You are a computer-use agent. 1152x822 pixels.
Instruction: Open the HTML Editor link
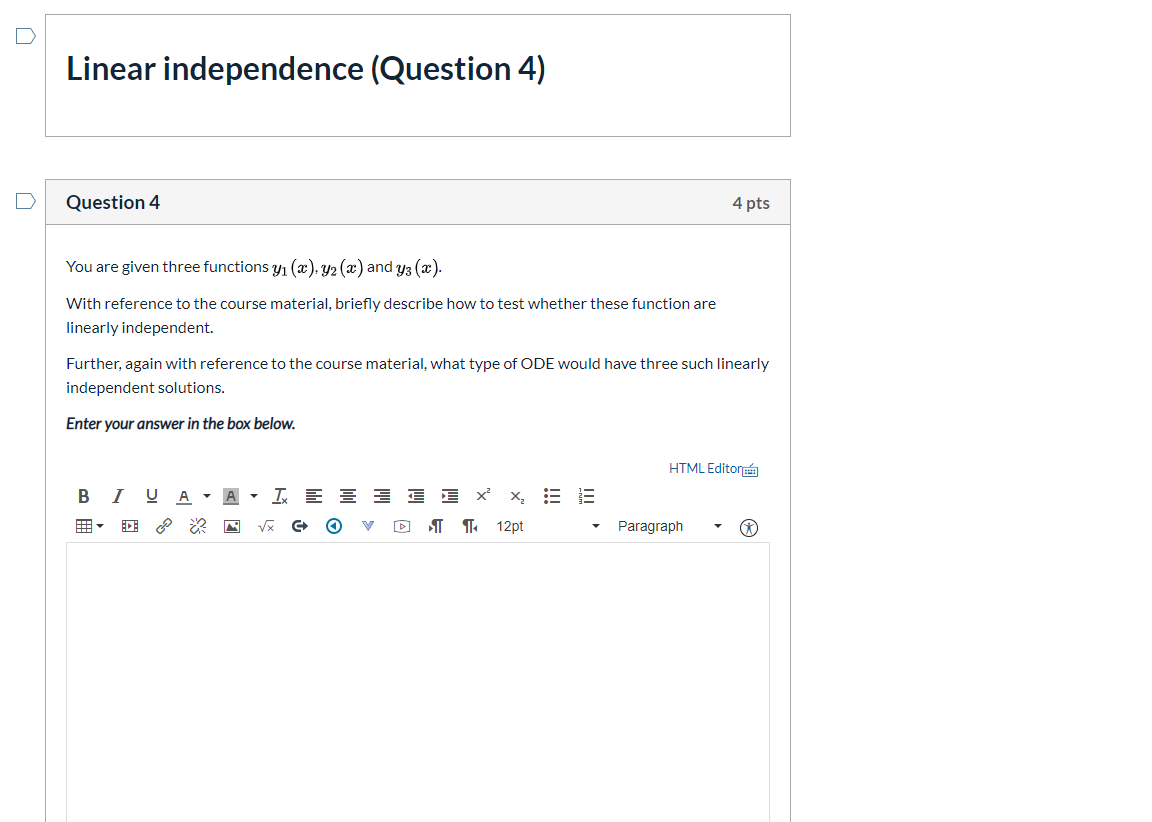pyautogui.click(x=704, y=468)
